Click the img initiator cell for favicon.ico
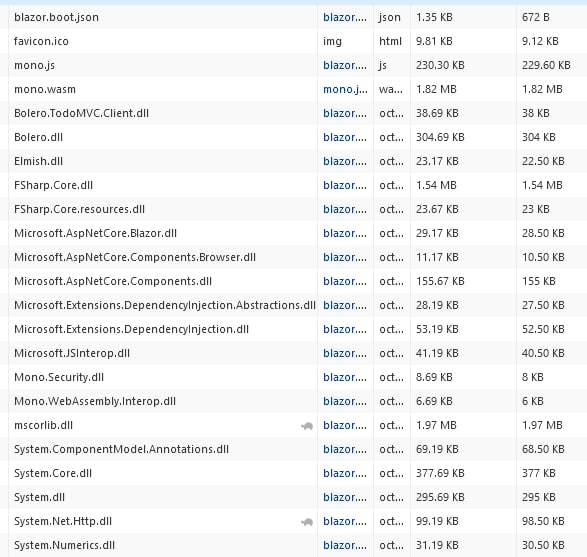The image size is (587, 557). coord(332,41)
